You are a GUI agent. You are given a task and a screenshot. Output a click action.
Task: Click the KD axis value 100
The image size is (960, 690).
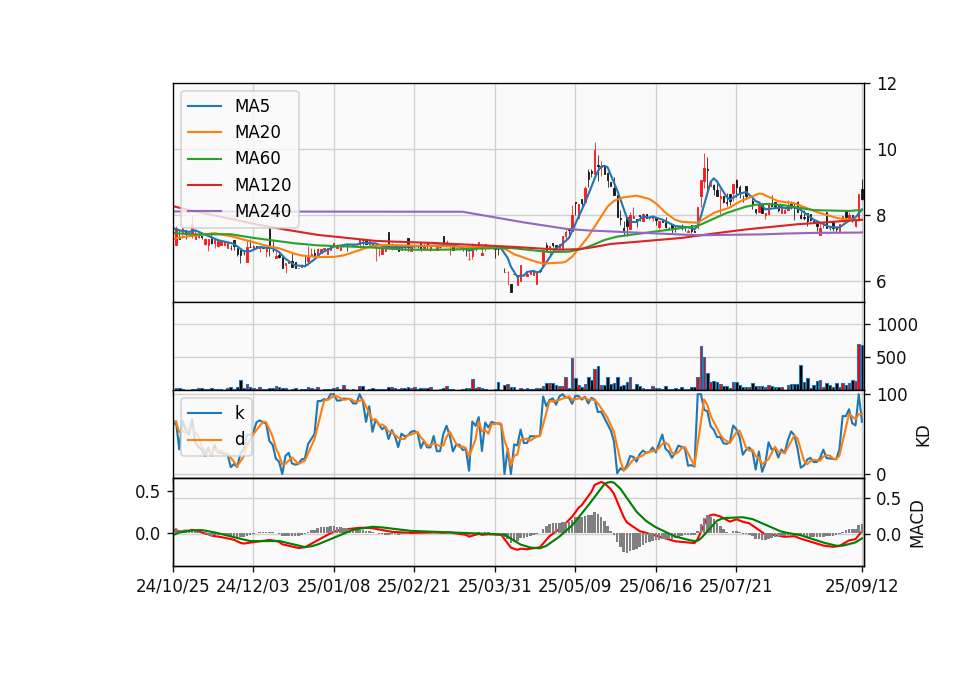[x=892, y=395]
